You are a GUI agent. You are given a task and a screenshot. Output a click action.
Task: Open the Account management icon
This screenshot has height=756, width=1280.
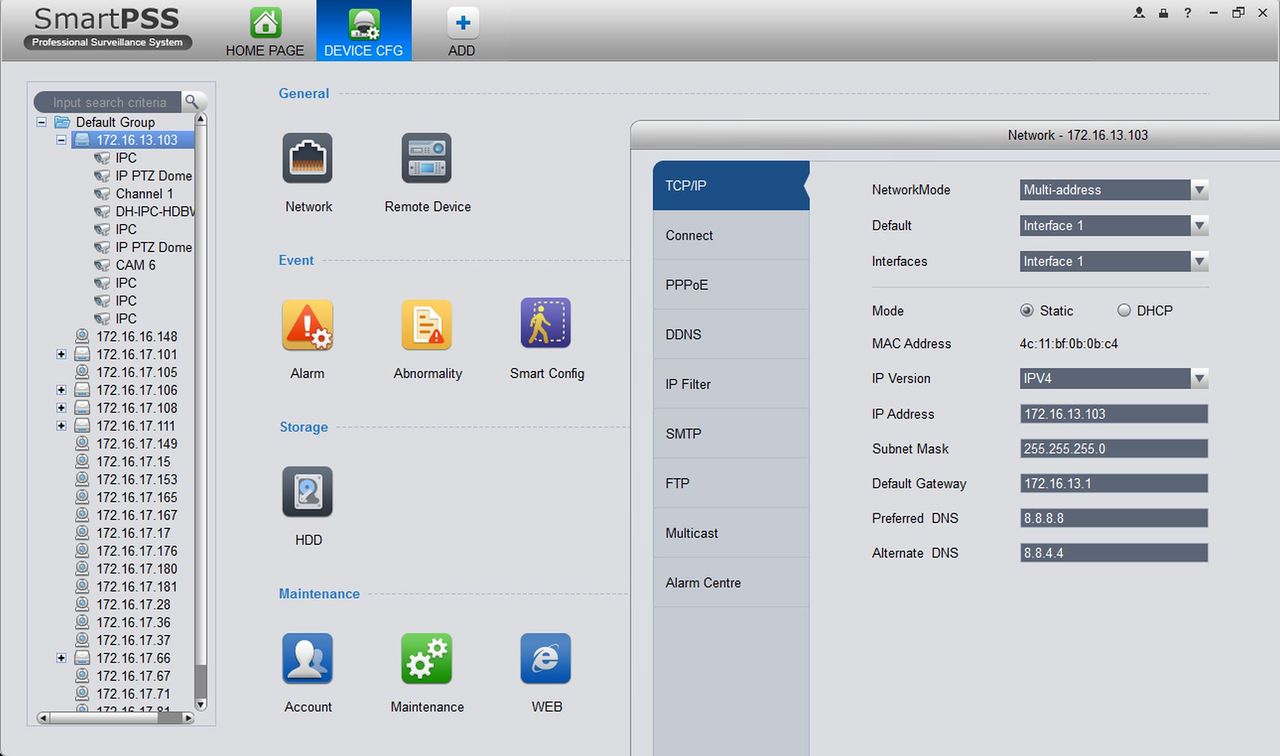point(308,659)
